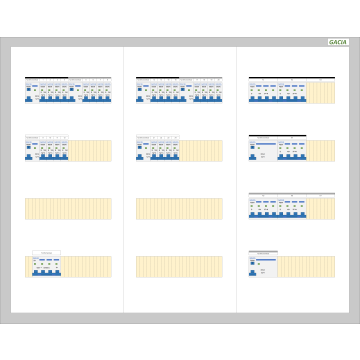Select the empty fourth rail in middle enclosure

pyautogui.click(x=179, y=267)
